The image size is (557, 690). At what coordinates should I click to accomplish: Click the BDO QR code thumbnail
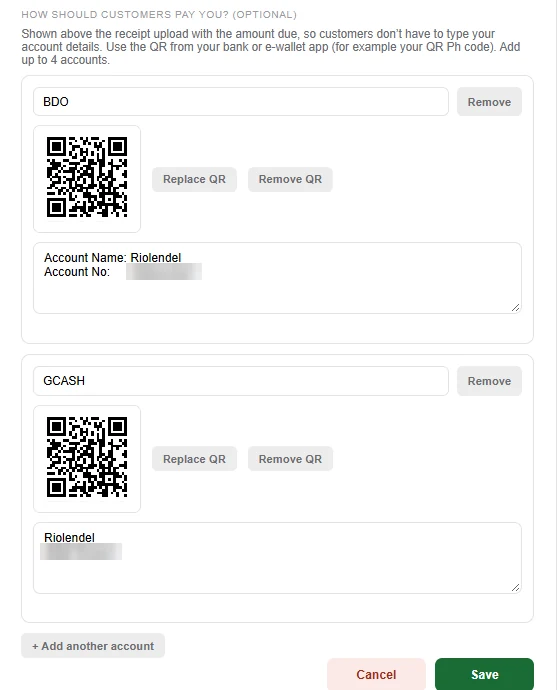tap(87, 179)
